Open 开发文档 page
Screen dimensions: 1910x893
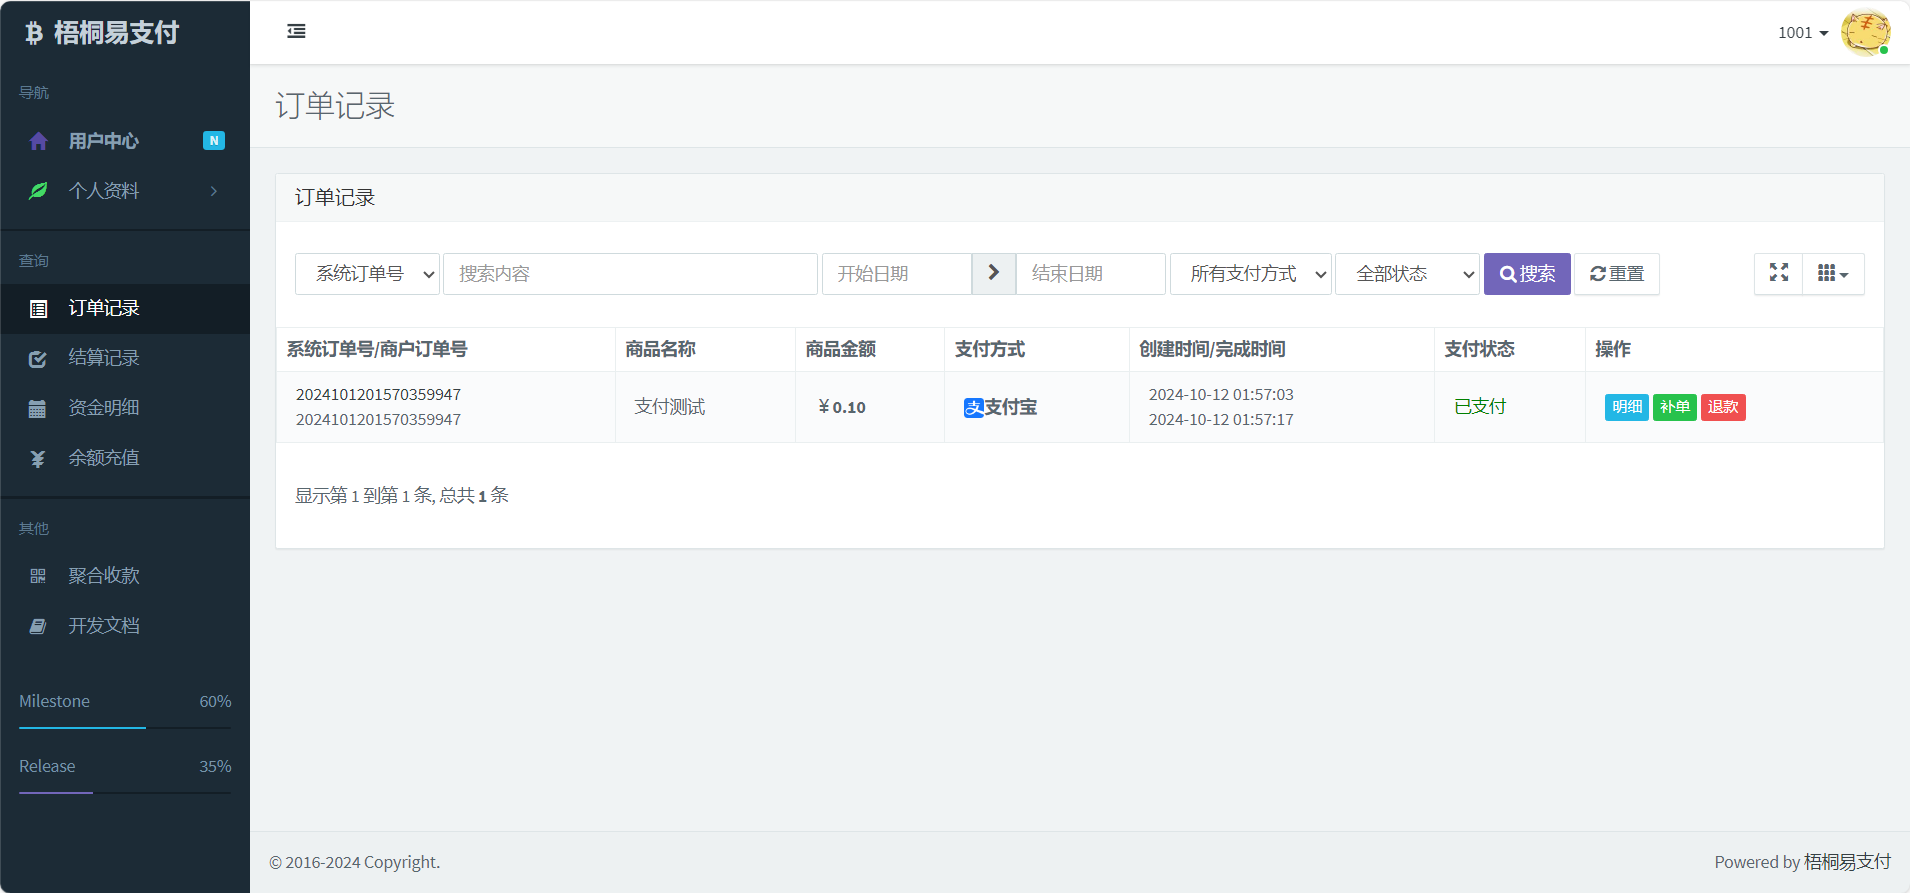click(x=125, y=626)
